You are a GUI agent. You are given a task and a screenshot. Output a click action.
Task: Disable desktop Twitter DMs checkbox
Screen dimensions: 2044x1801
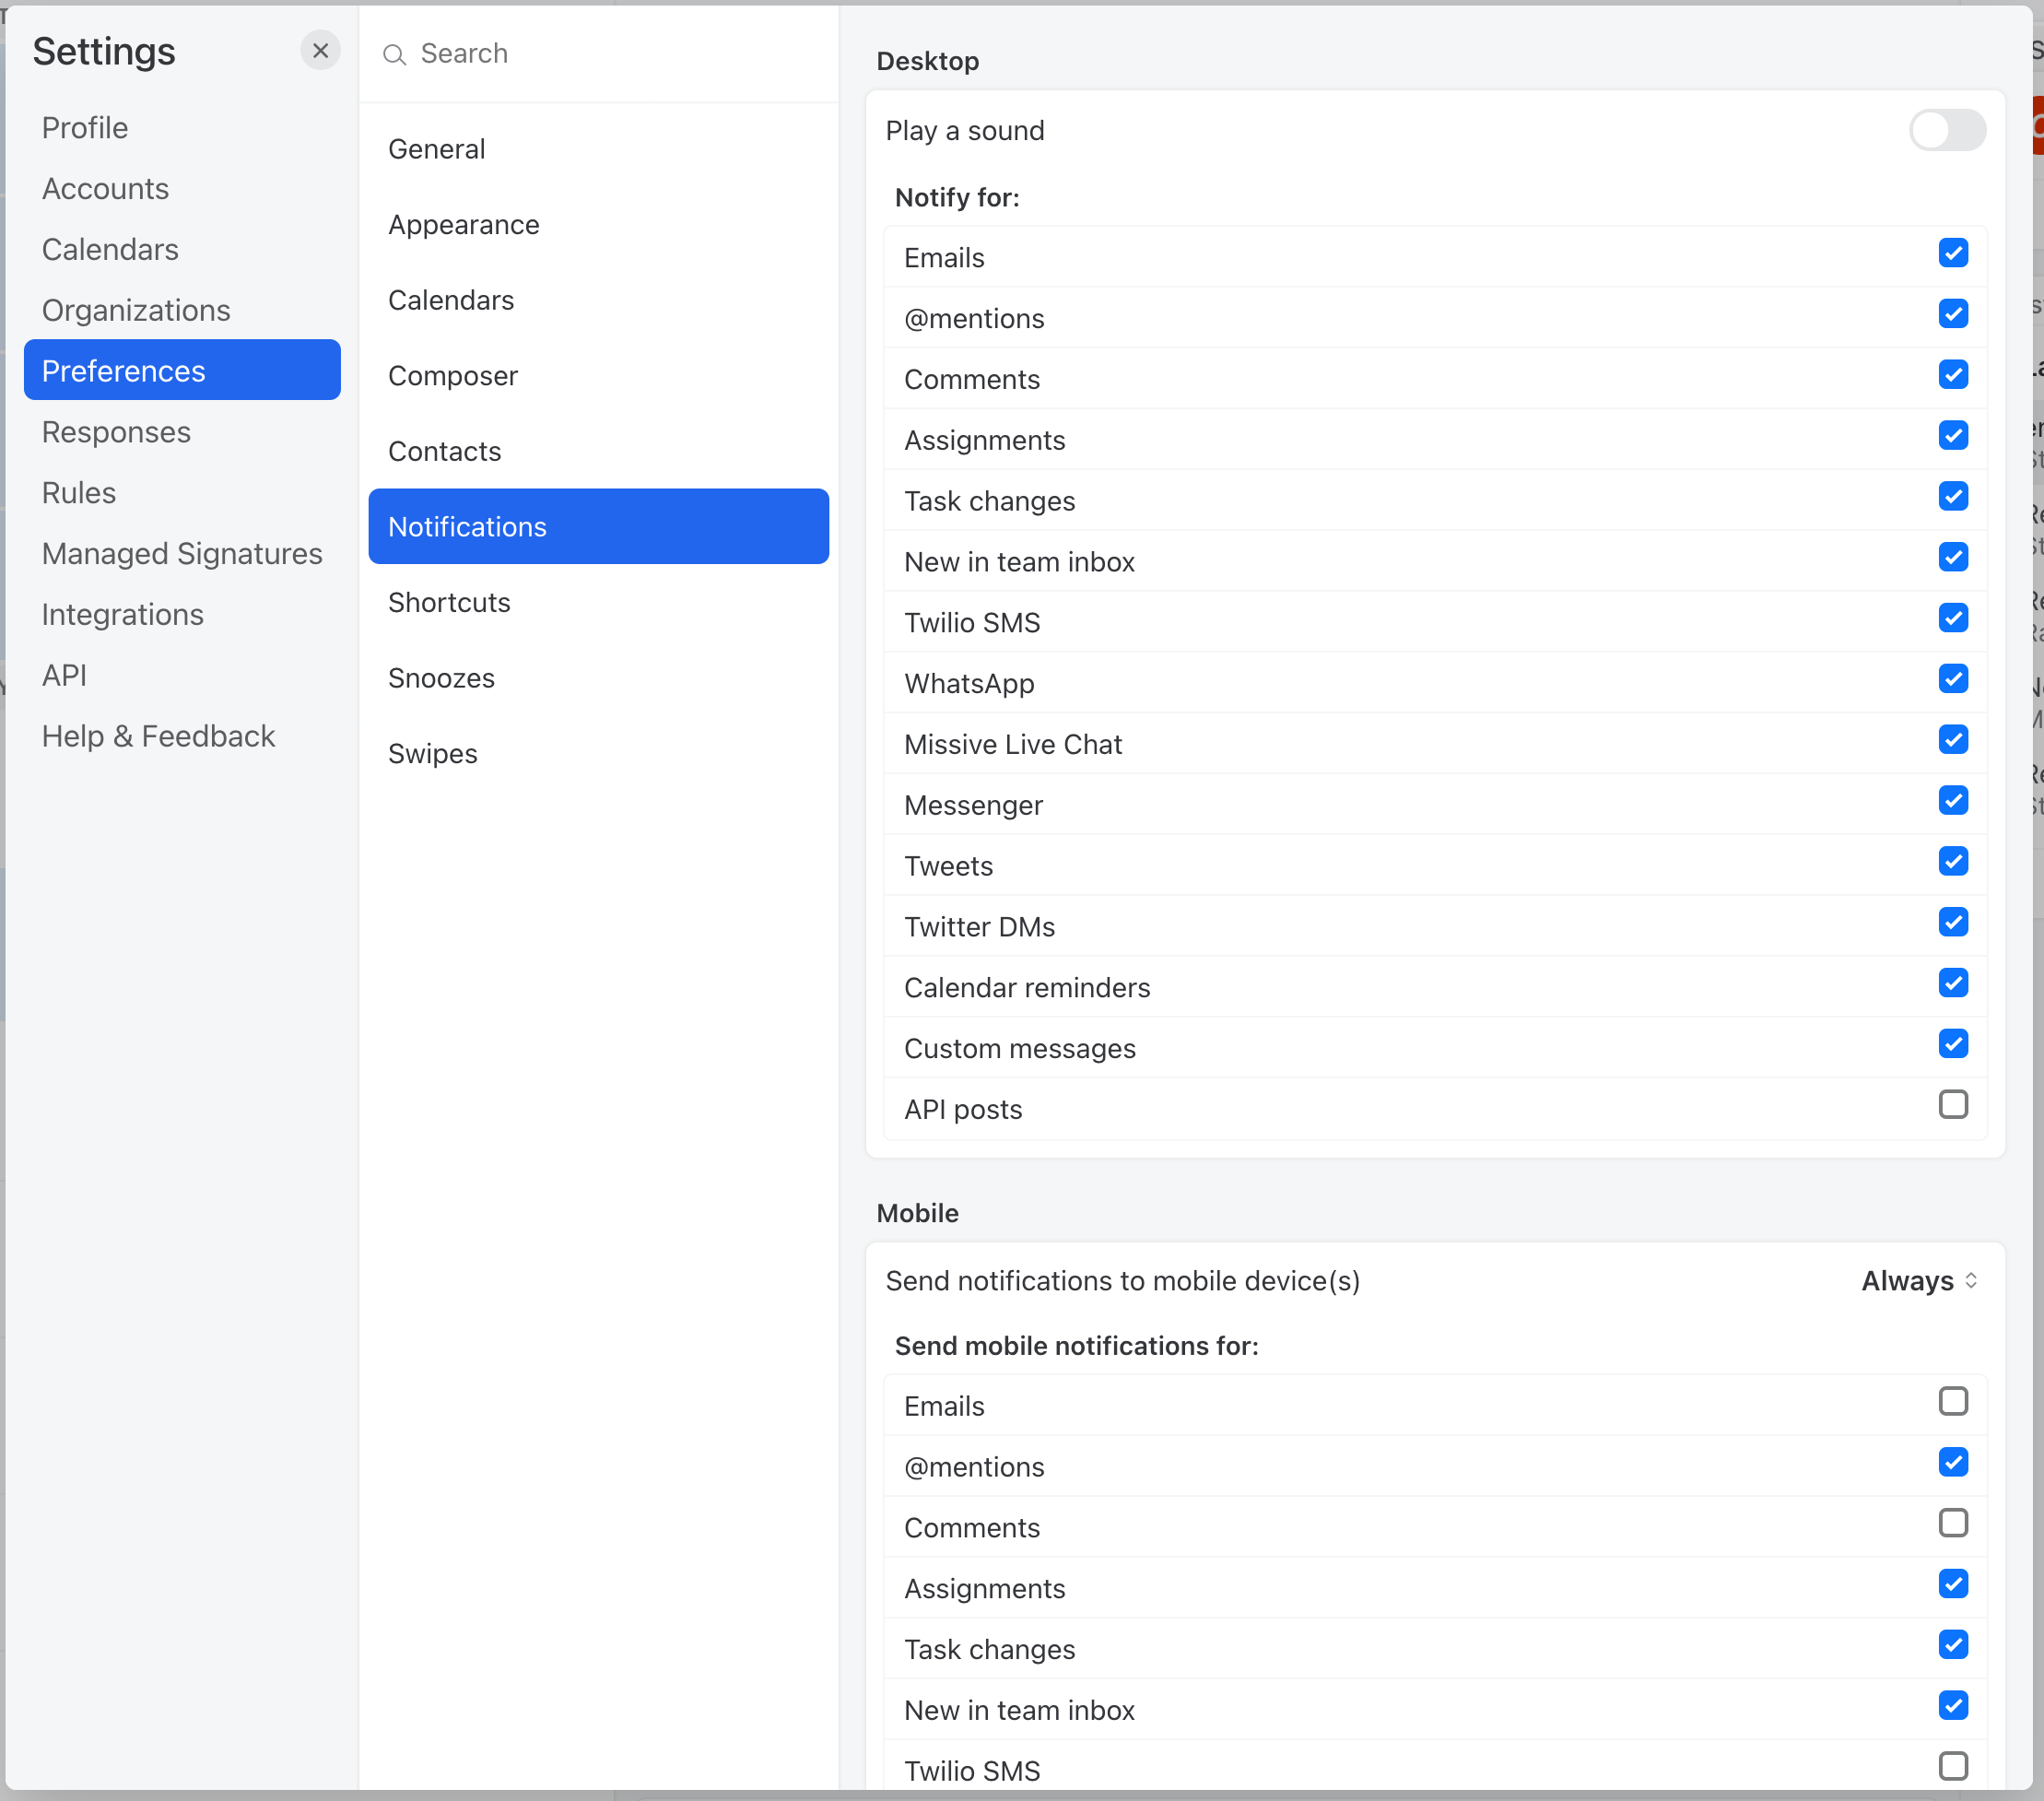pyautogui.click(x=1952, y=922)
